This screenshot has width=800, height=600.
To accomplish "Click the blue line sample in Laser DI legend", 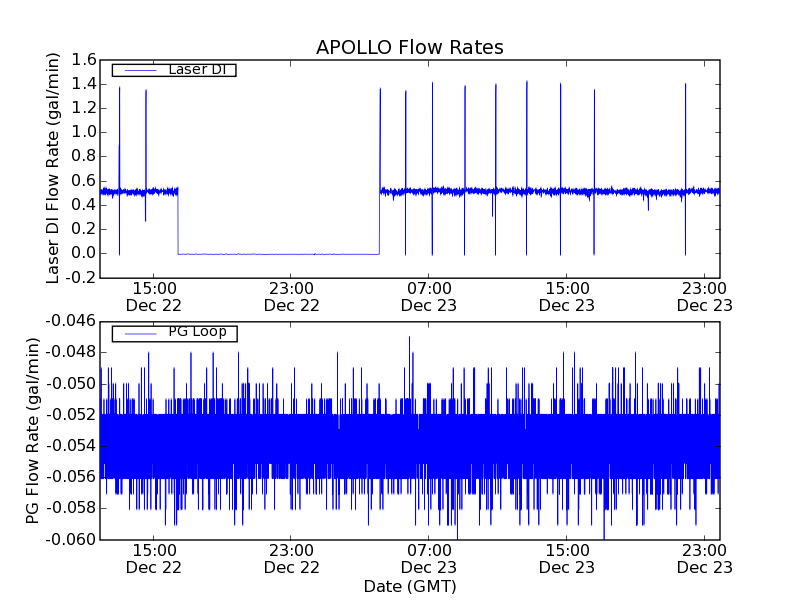I will [138, 70].
